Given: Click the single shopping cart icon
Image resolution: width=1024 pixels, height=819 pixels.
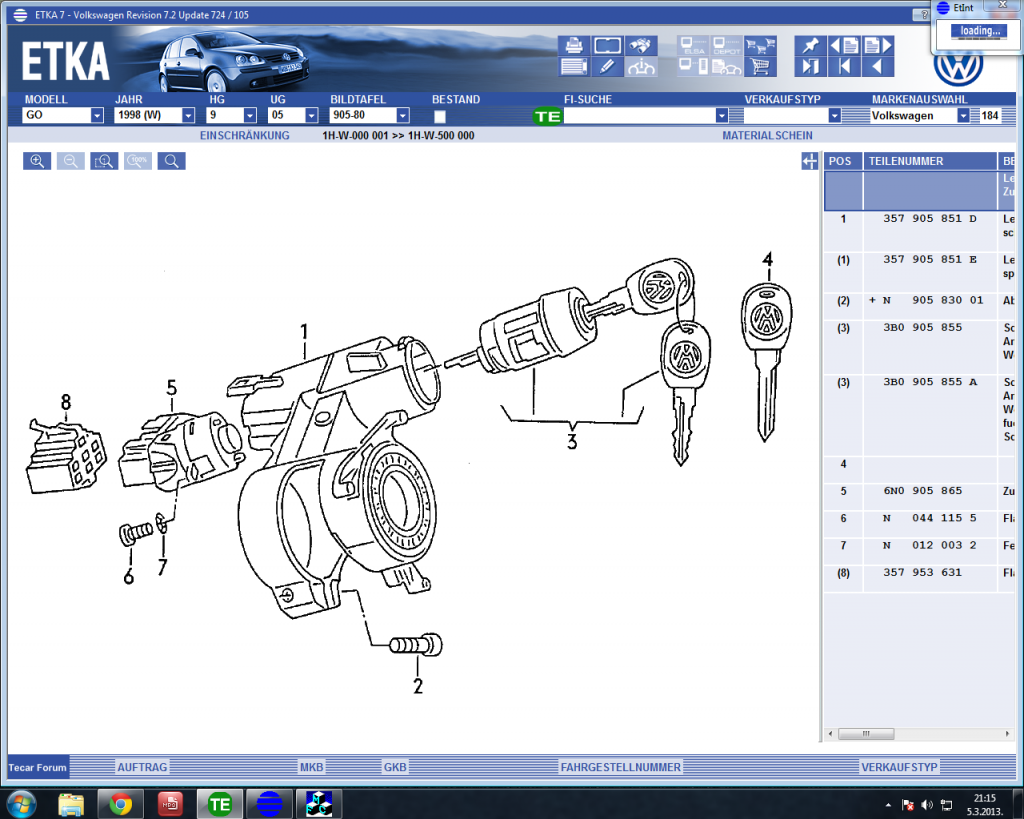Looking at the screenshot, I should click(761, 66).
